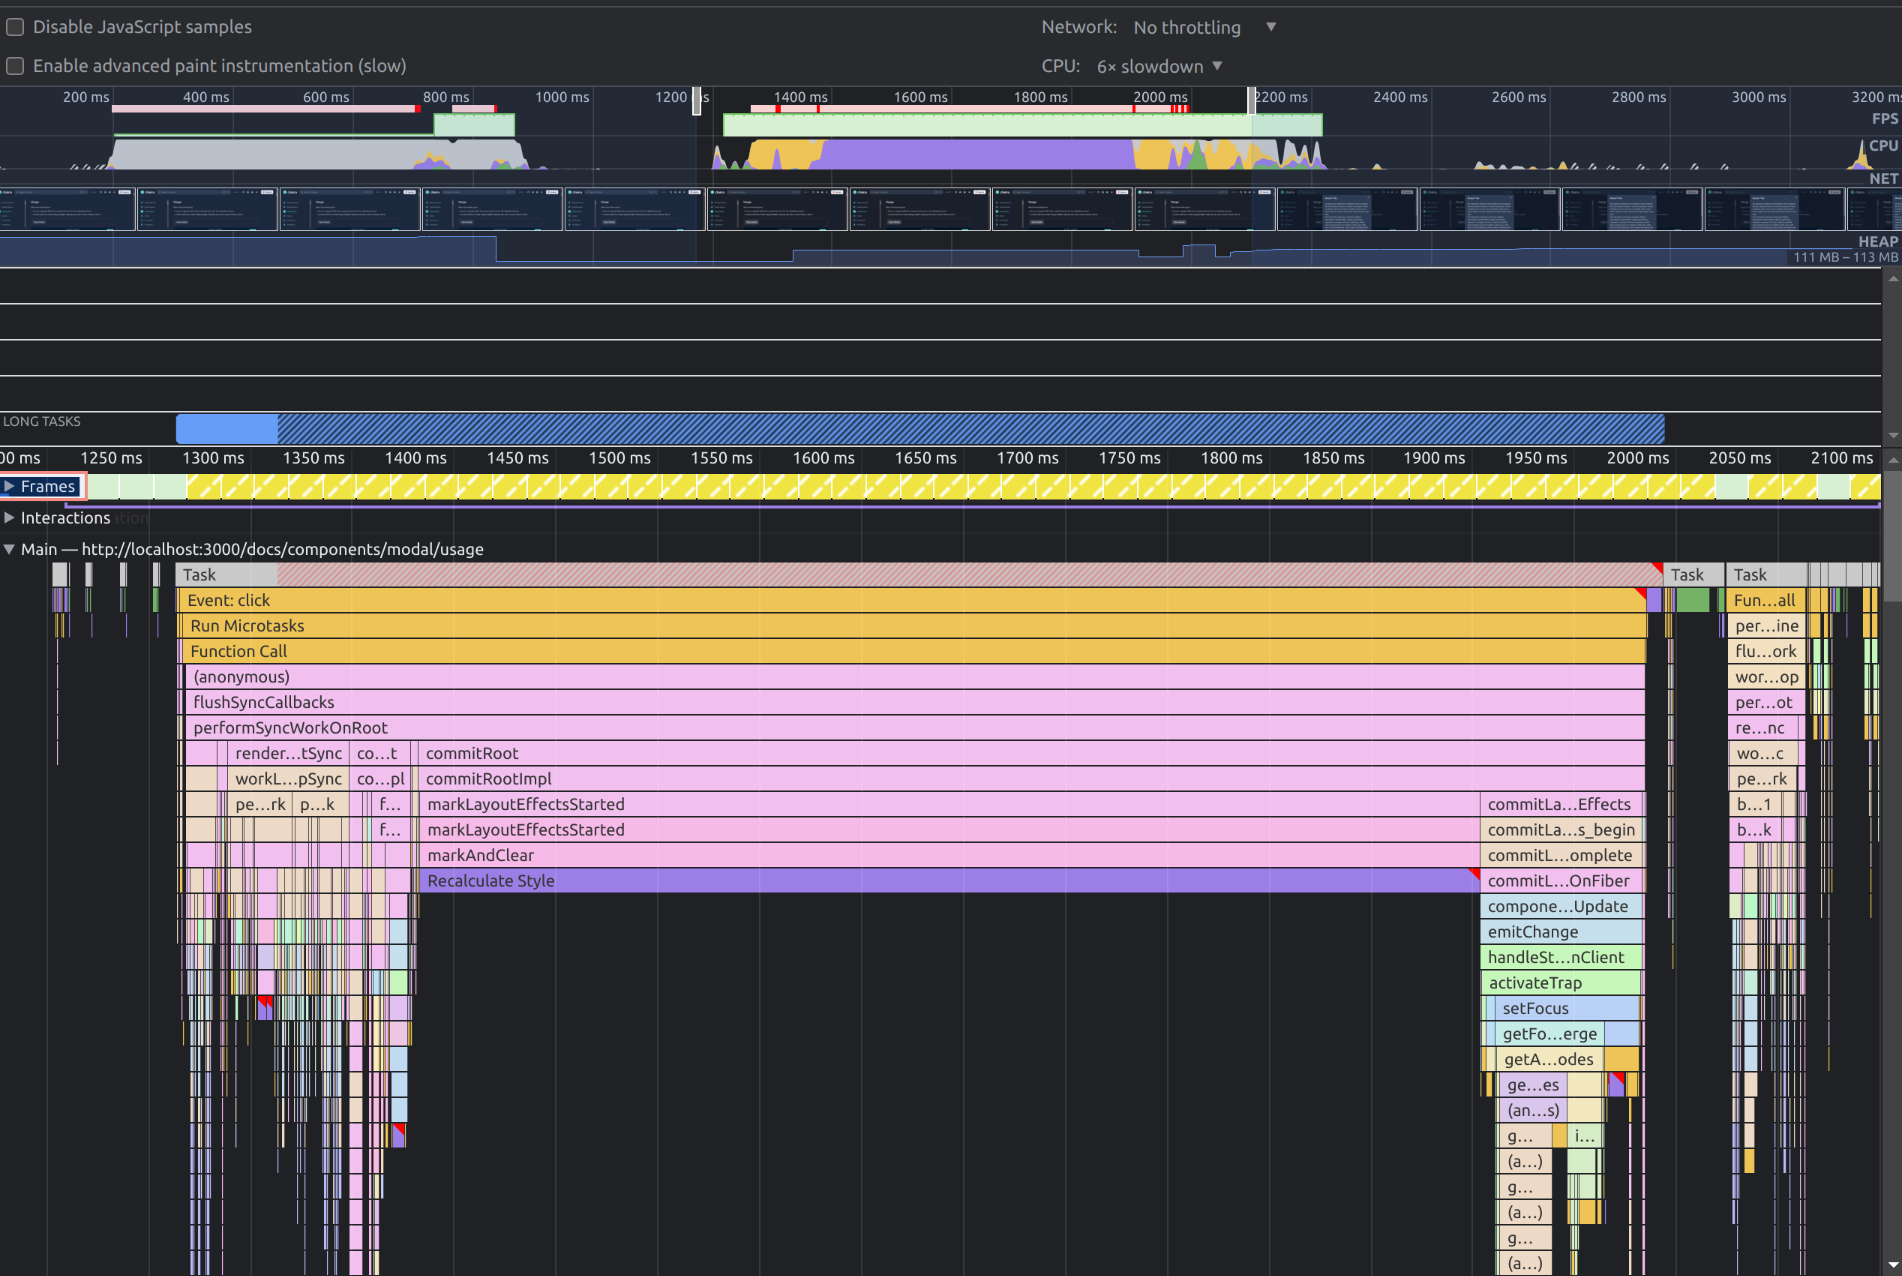Select the commitRootImpl flame bar

coord(1031,779)
